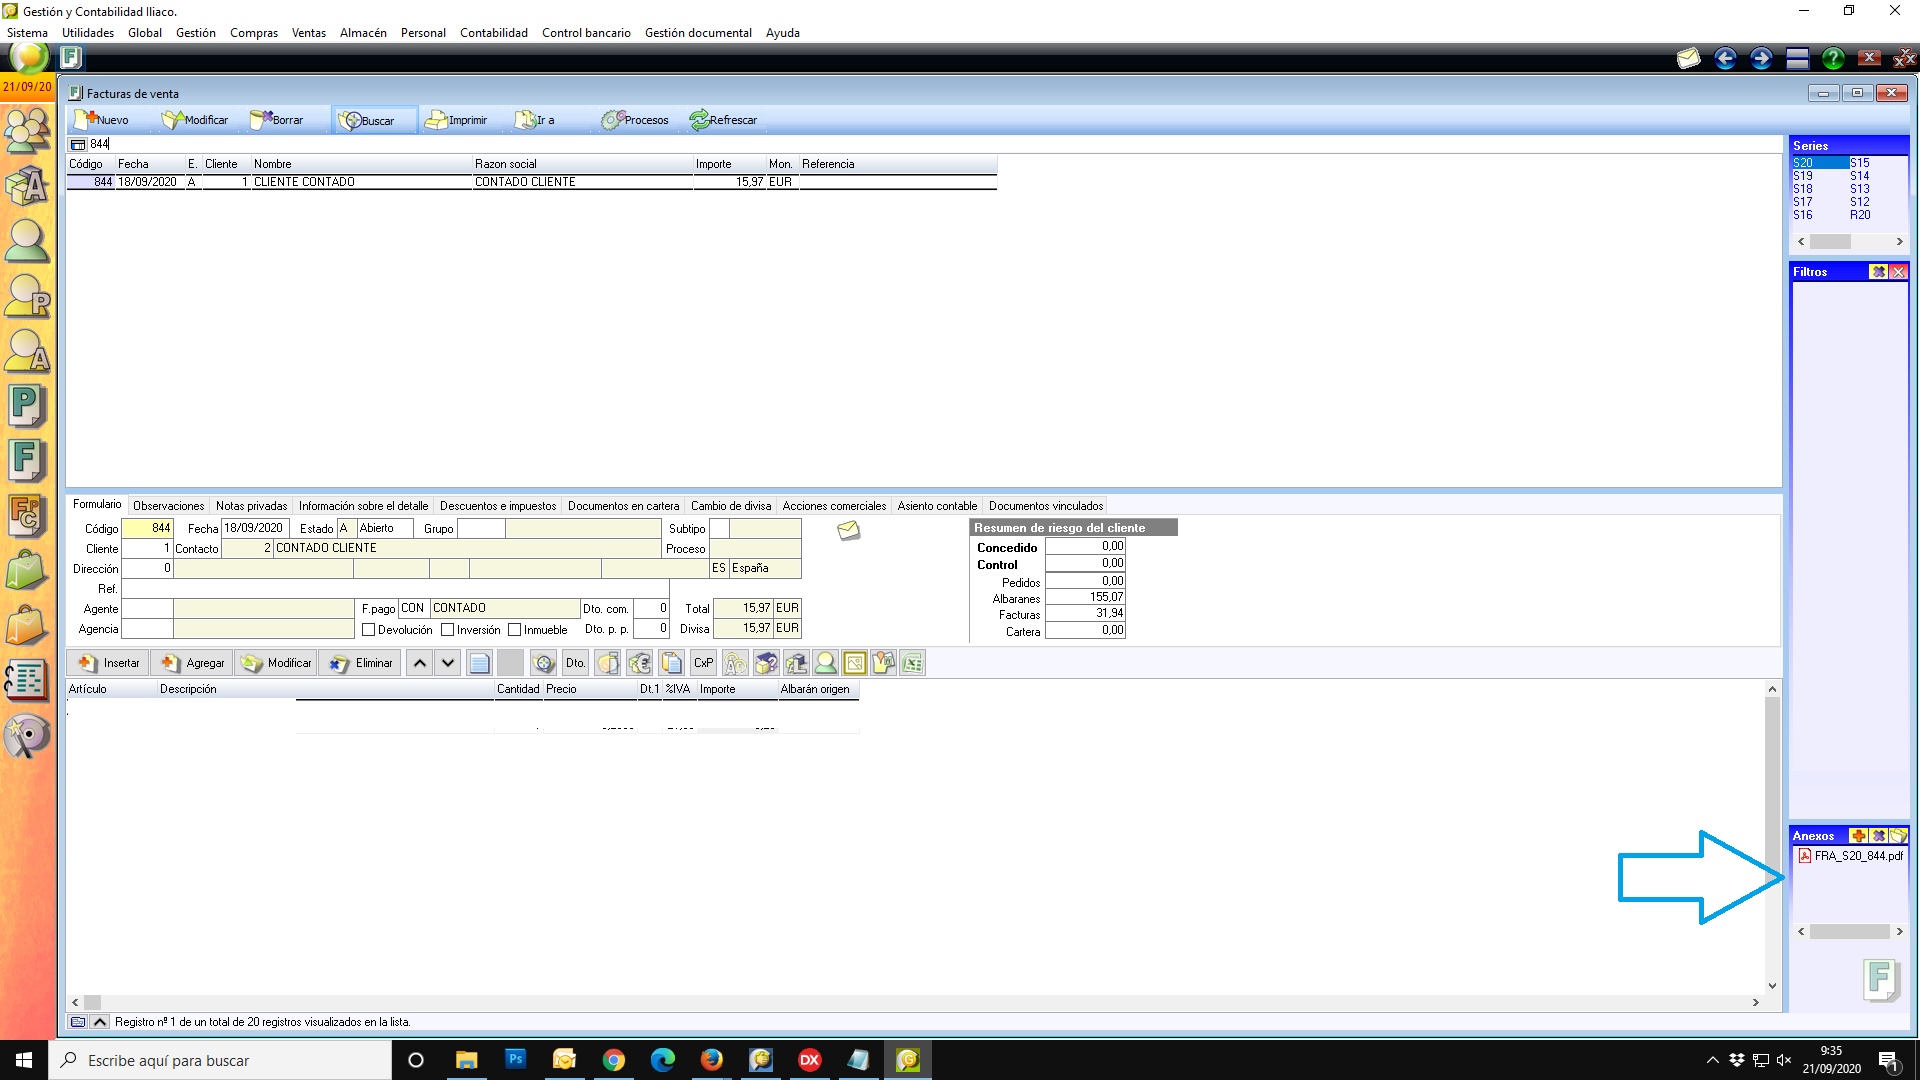Click the window tiling icon in top bar
The width and height of the screenshot is (1920, 1080).
pyautogui.click(x=1797, y=58)
